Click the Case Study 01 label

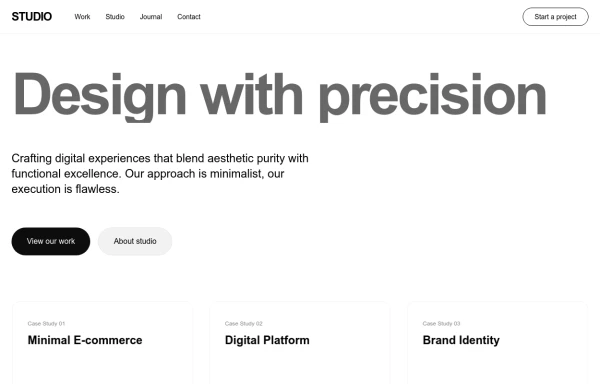point(46,324)
